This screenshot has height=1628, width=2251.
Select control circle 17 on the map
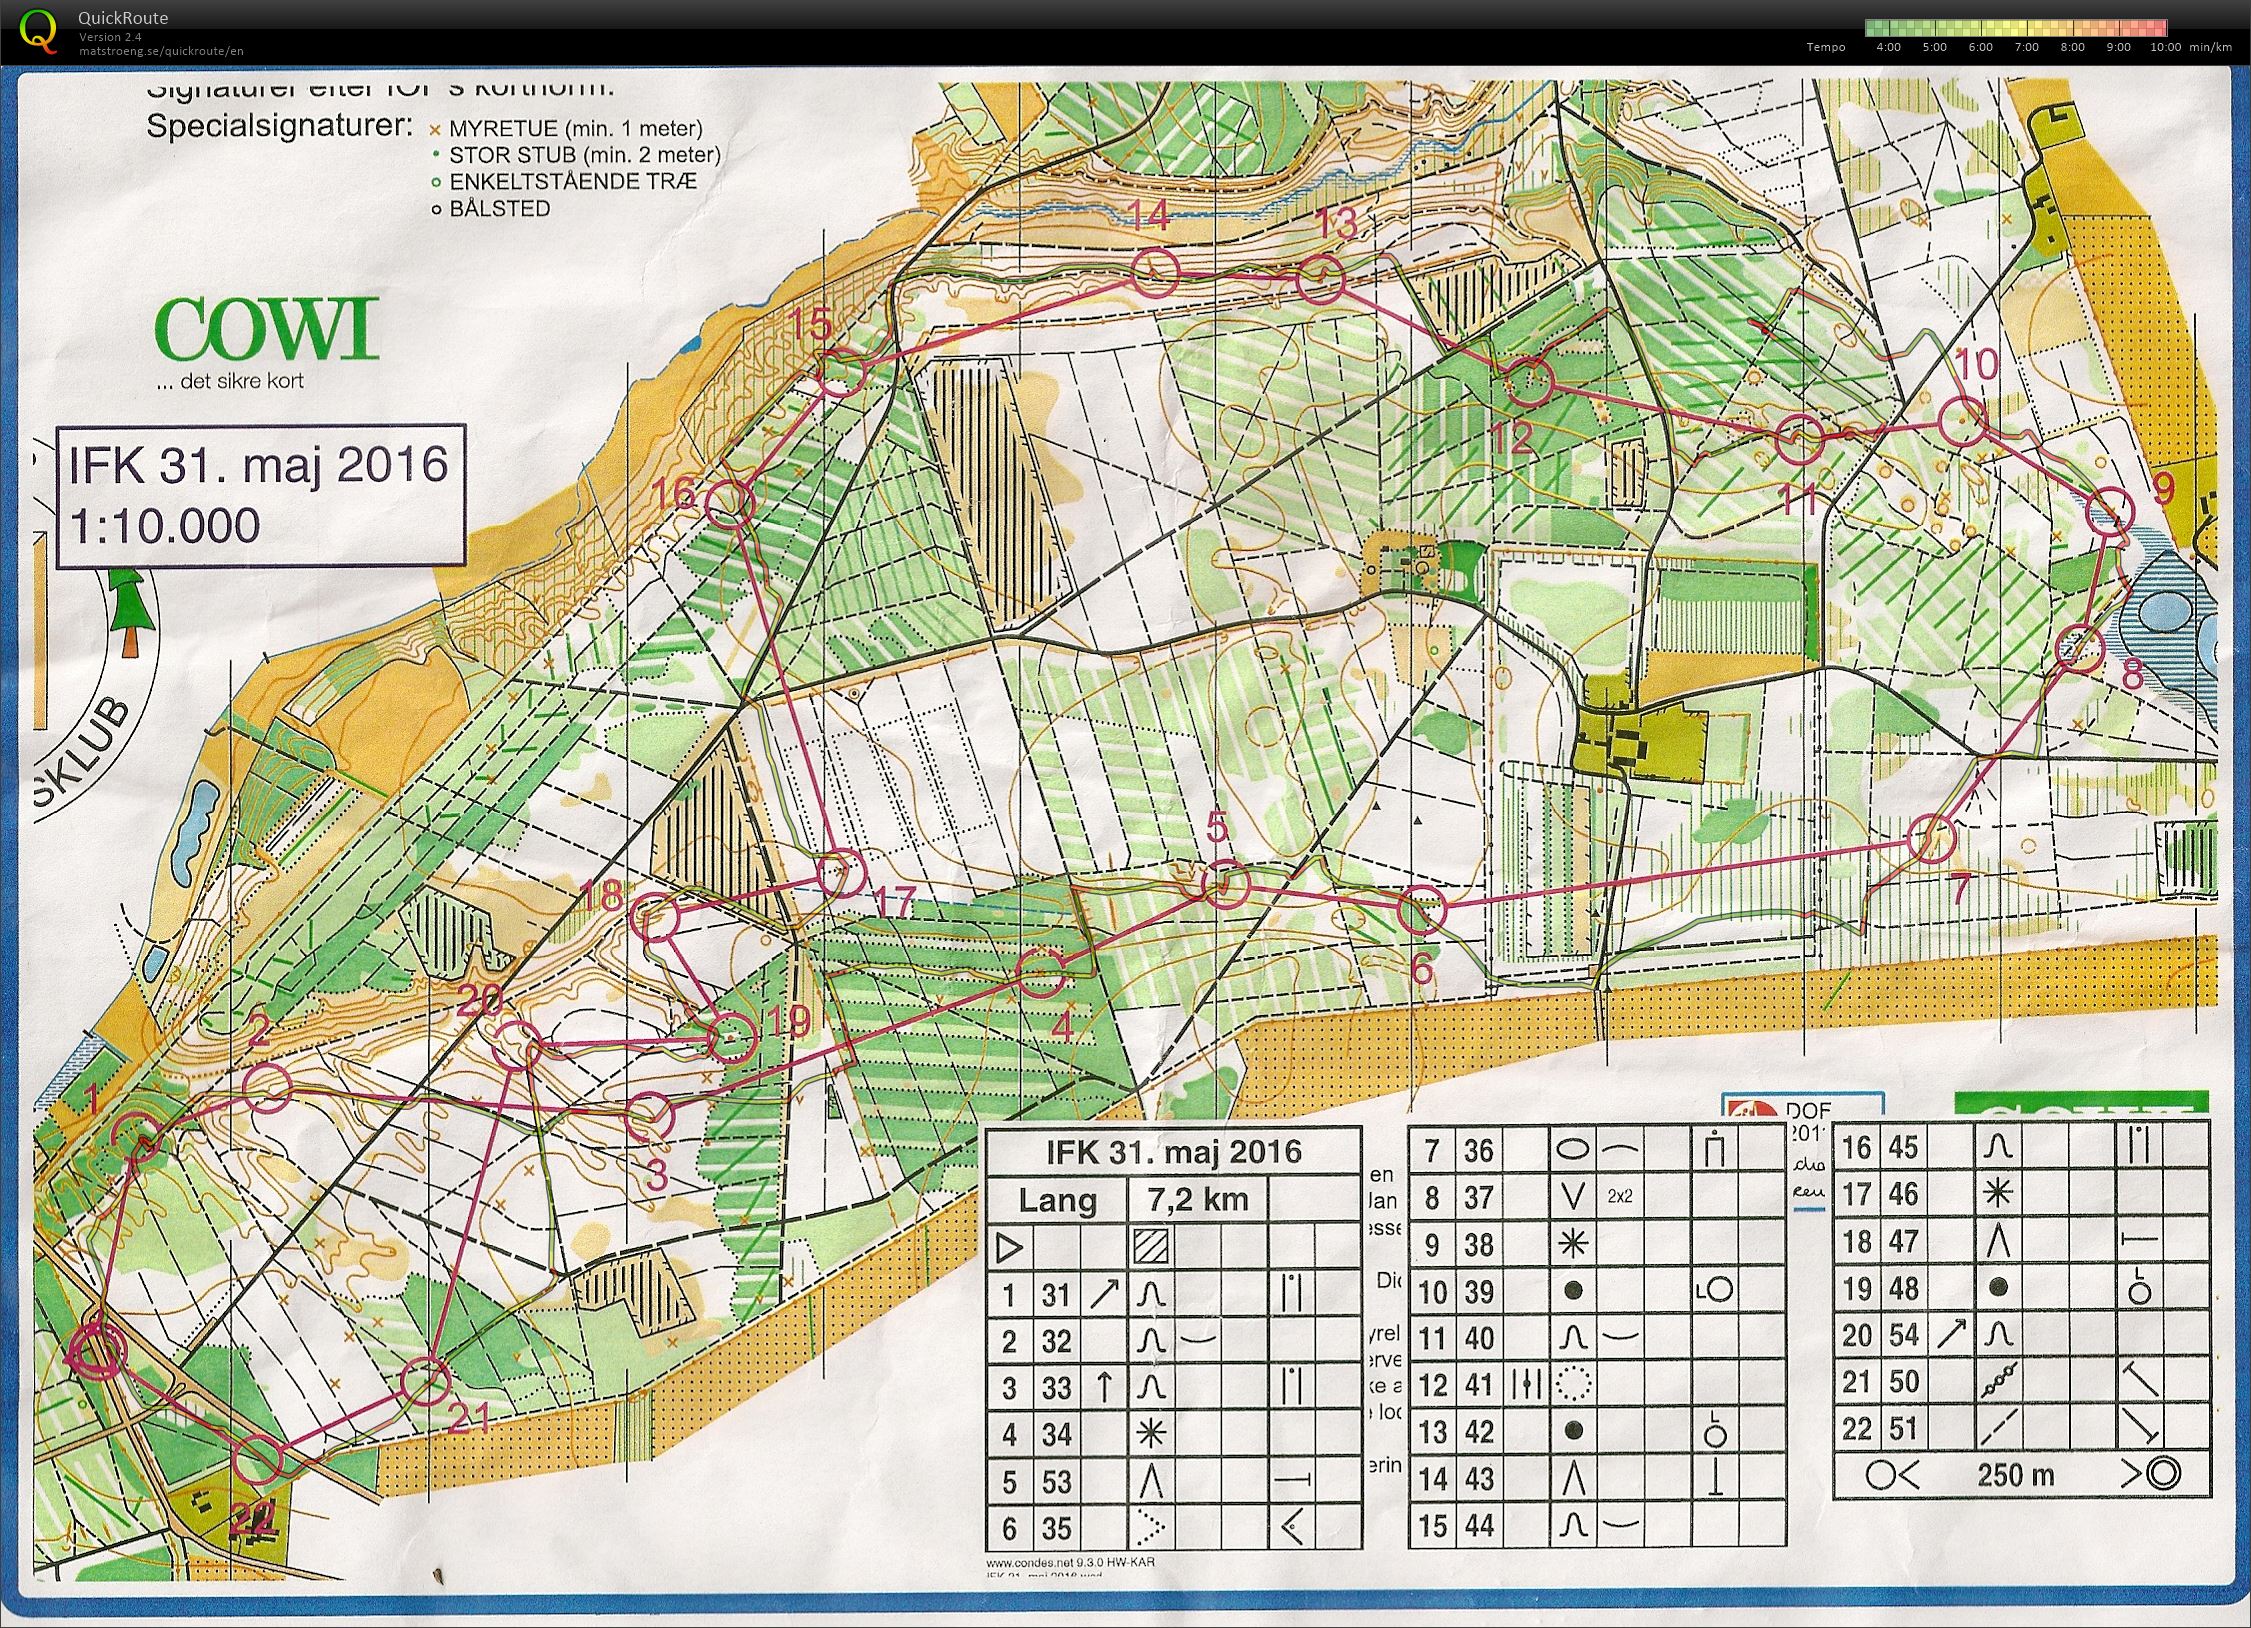pyautogui.click(x=840, y=873)
